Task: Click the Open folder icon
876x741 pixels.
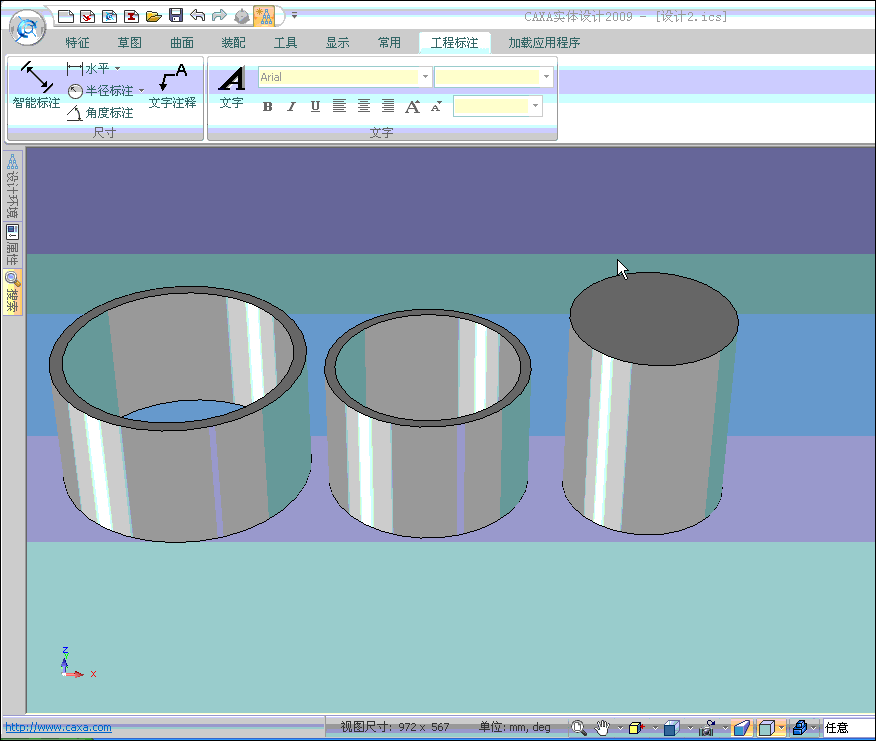Action: (153, 16)
